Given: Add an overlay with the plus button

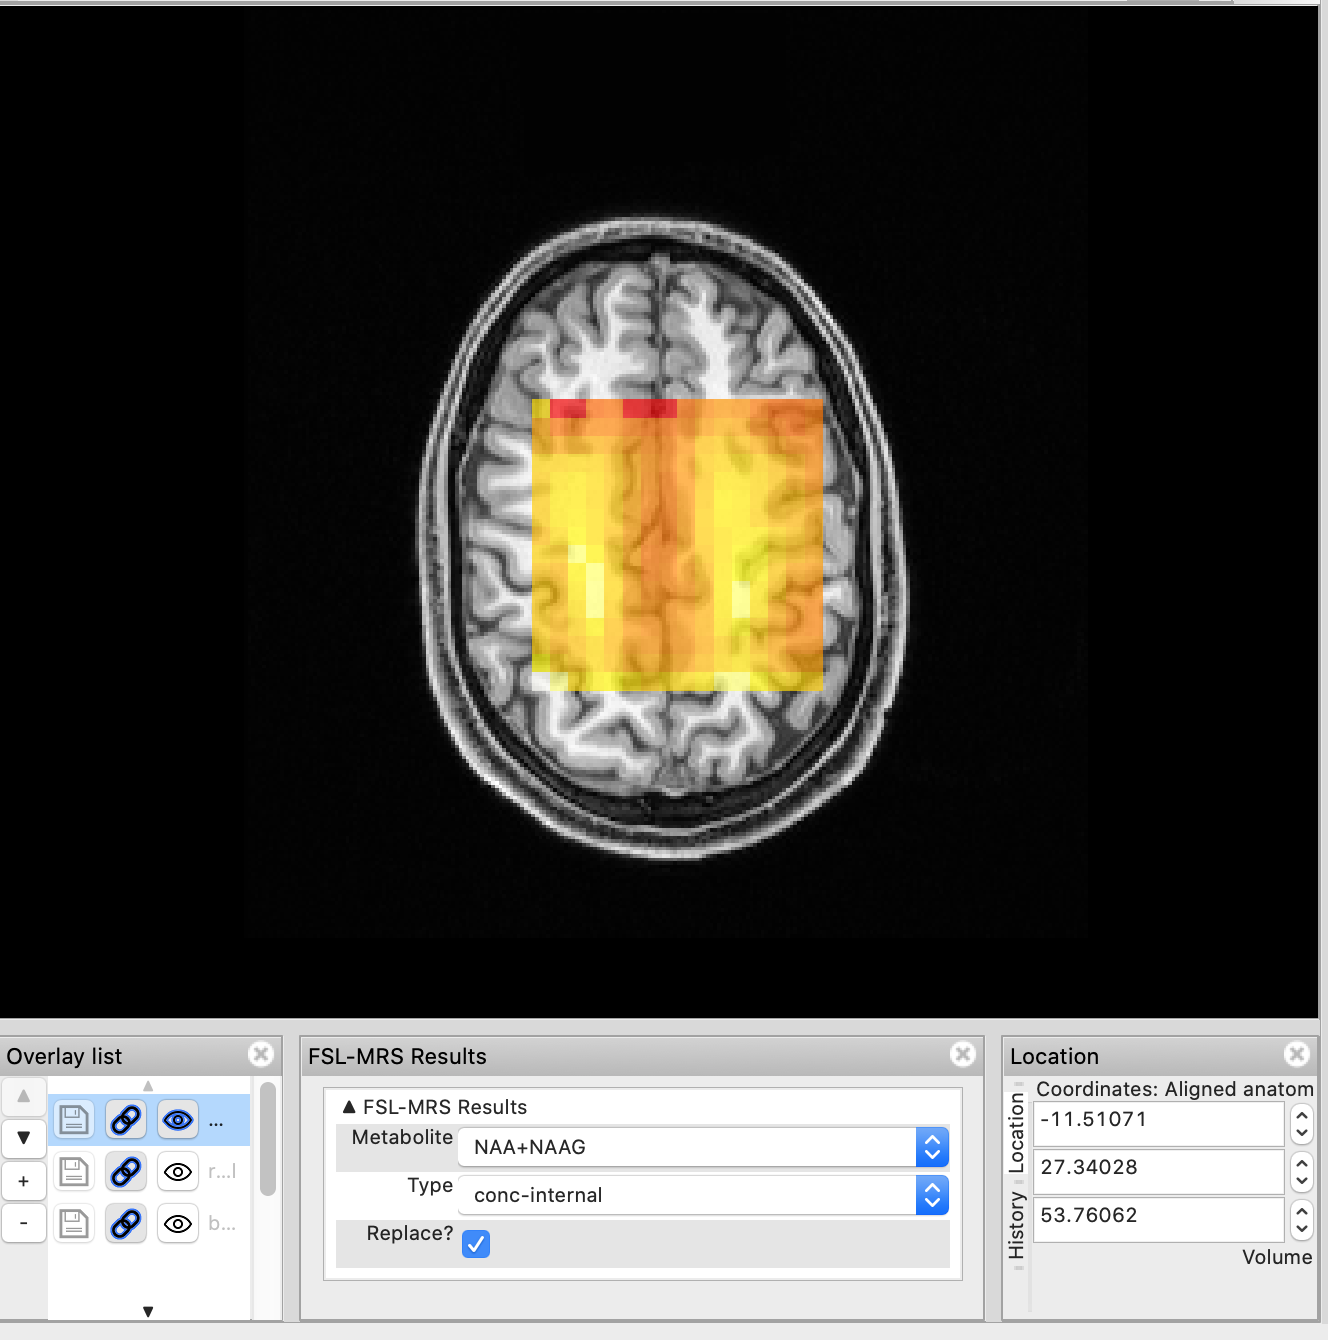Looking at the screenshot, I should pyautogui.click(x=24, y=1181).
